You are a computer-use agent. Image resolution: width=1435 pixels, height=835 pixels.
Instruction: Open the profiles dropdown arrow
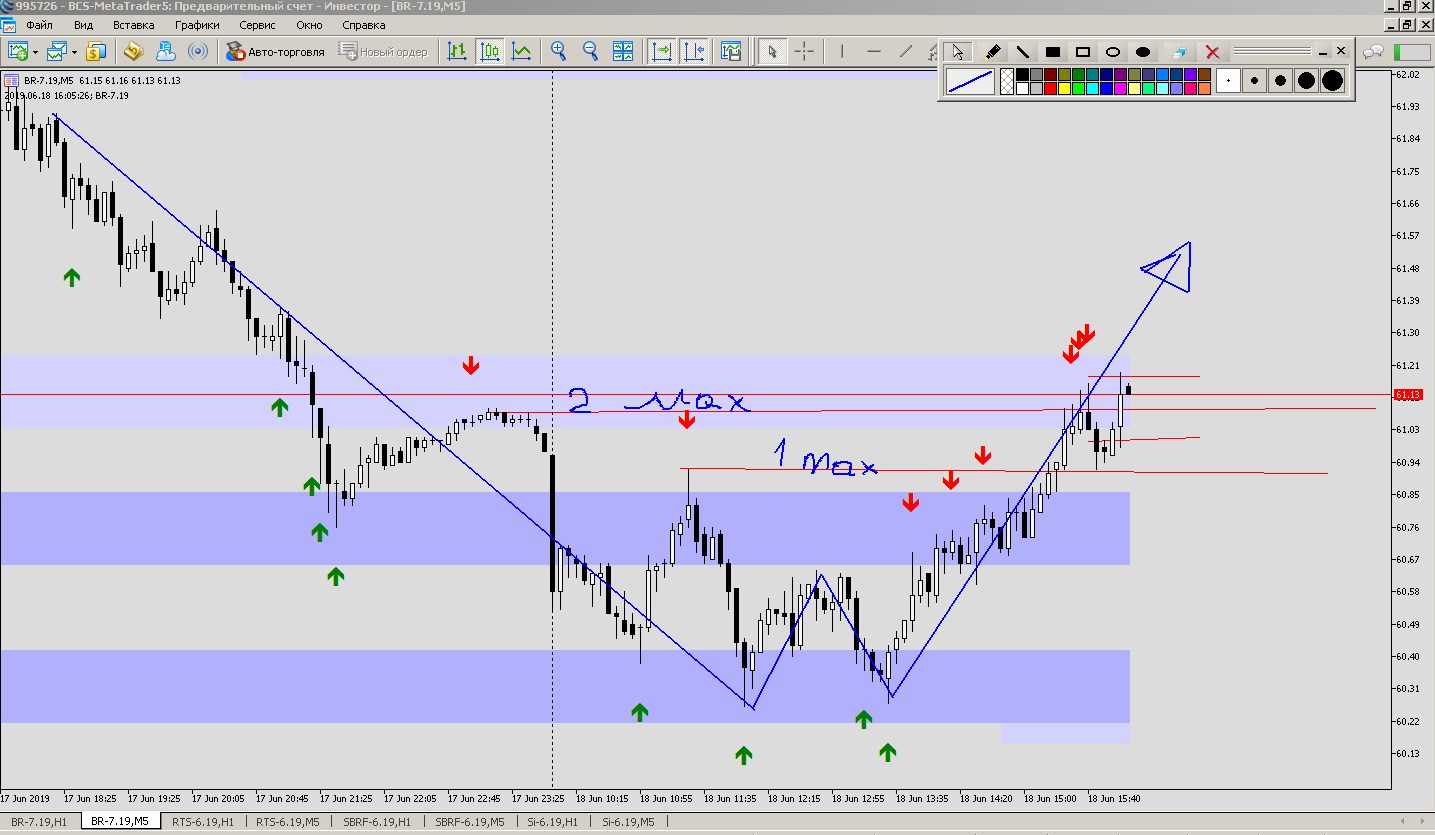point(74,51)
